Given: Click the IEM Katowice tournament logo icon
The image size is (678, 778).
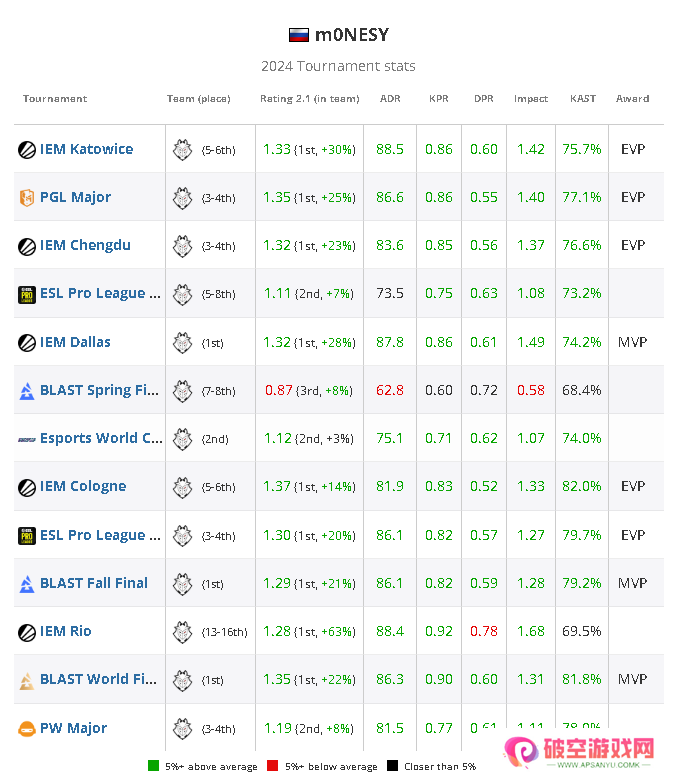Looking at the screenshot, I should pos(27,150).
